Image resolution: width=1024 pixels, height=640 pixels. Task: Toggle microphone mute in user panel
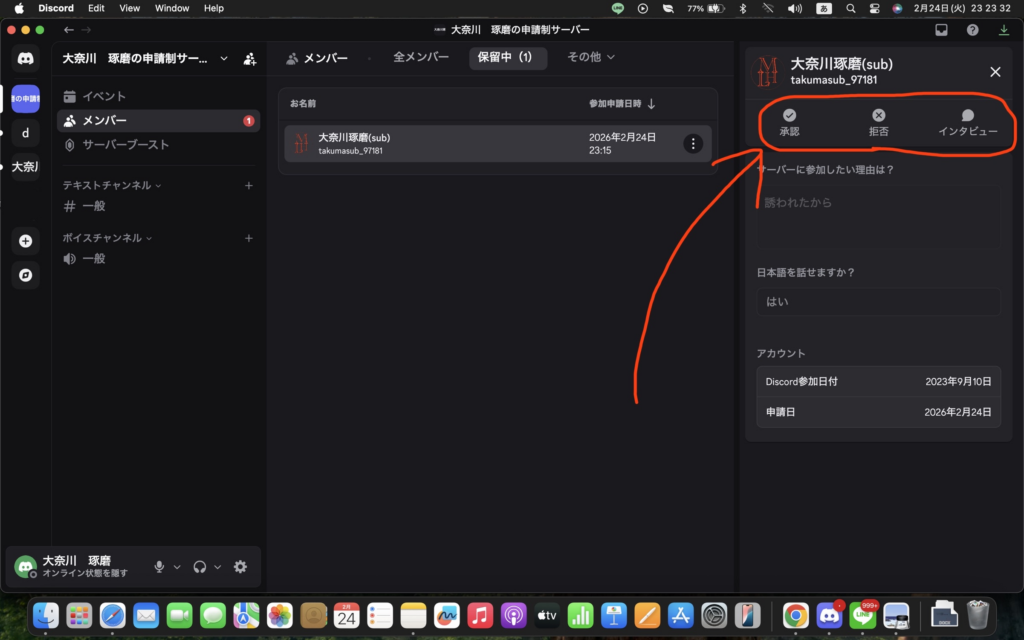(159, 567)
